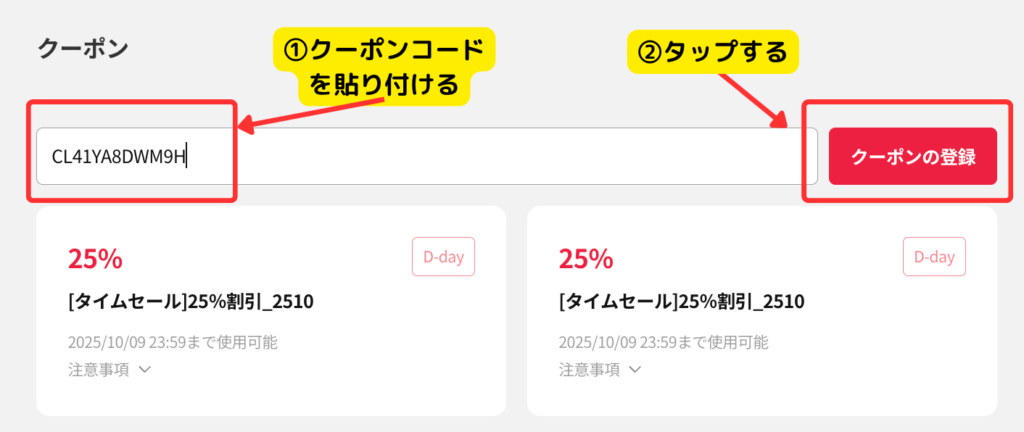Click the yellow ①クーポンコードを貼り付ける label
The height and width of the screenshot is (432, 1024).
tap(383, 66)
